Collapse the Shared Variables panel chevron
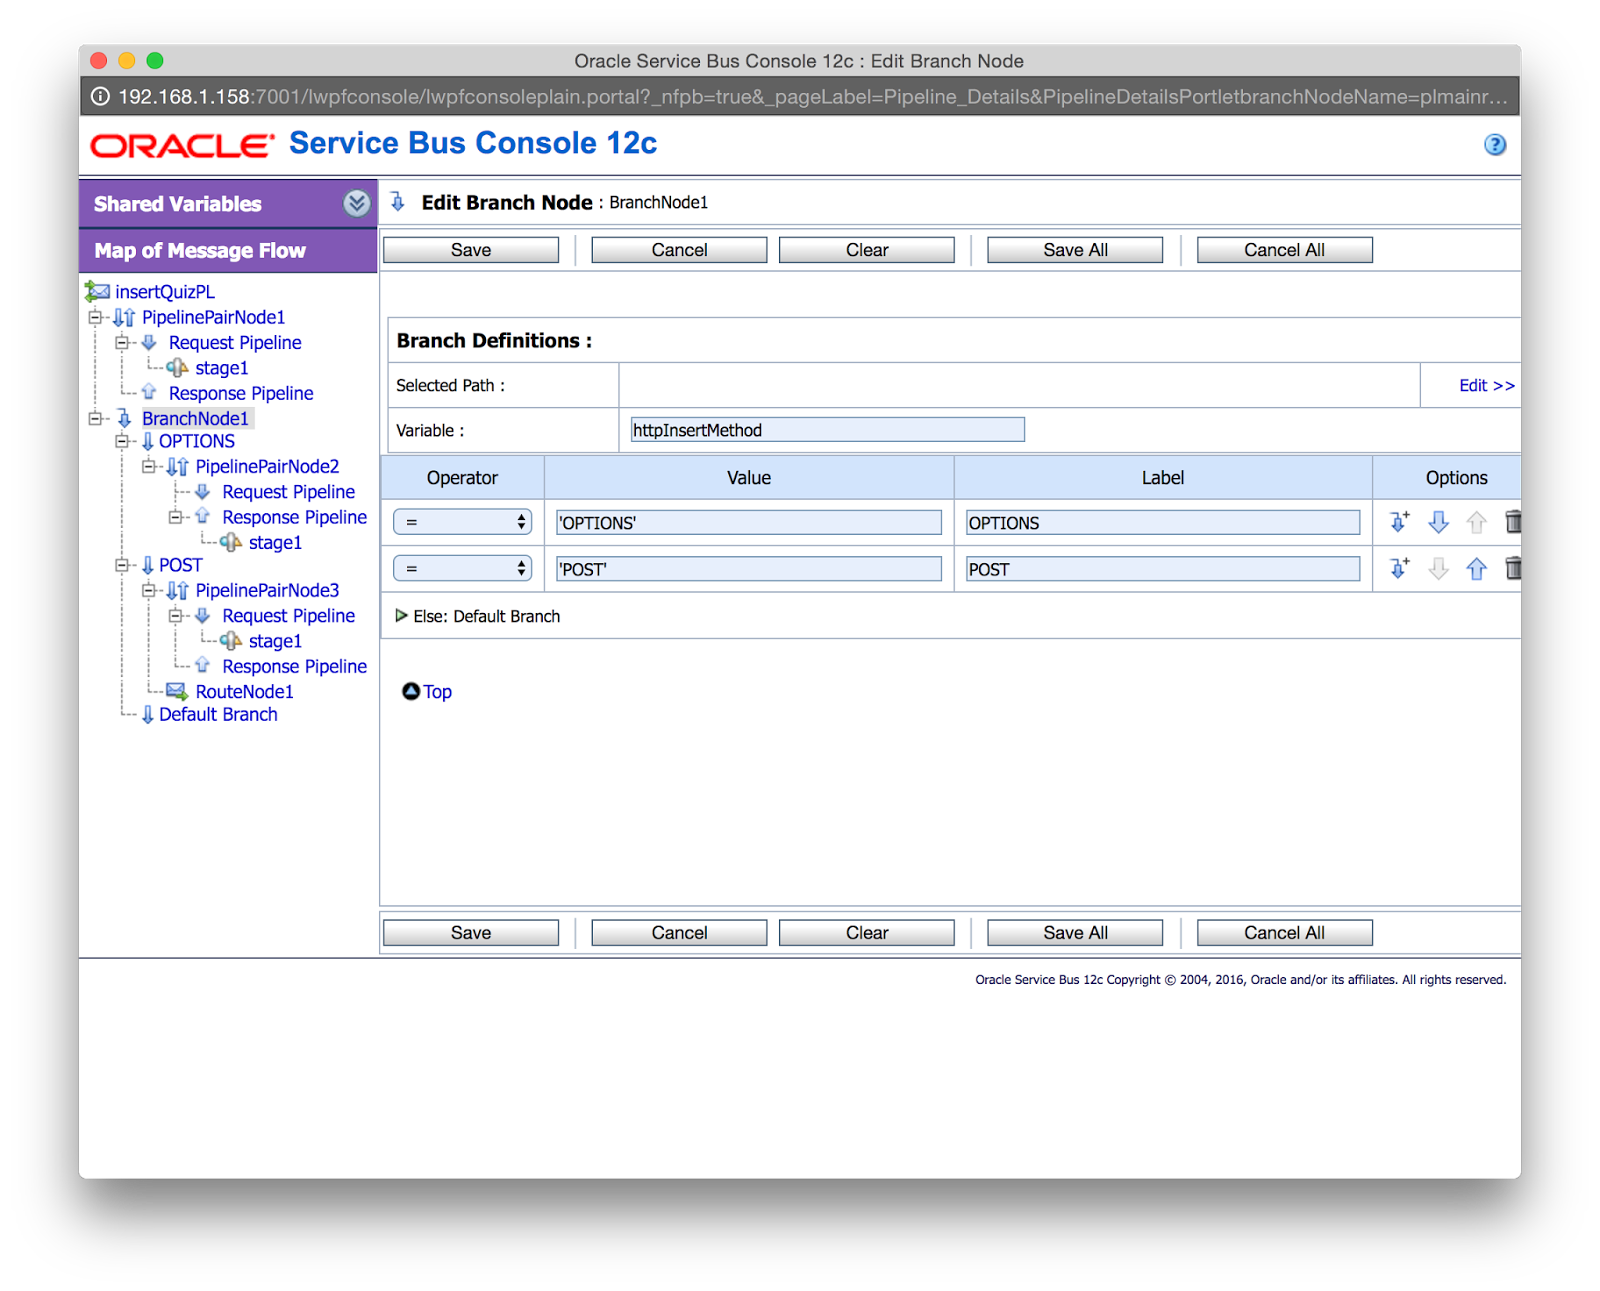This screenshot has height=1291, width=1600. coord(356,204)
